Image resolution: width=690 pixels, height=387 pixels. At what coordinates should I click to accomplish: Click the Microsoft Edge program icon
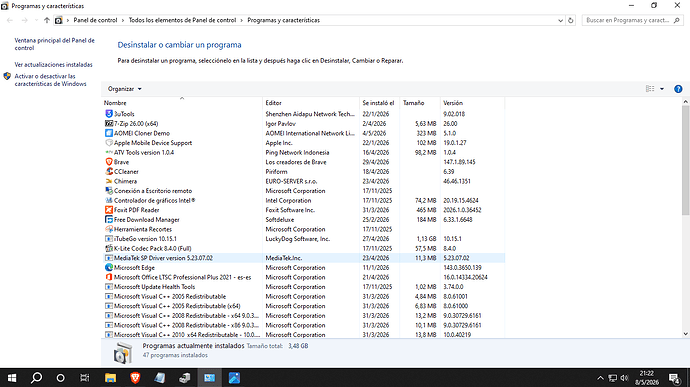click(x=109, y=268)
